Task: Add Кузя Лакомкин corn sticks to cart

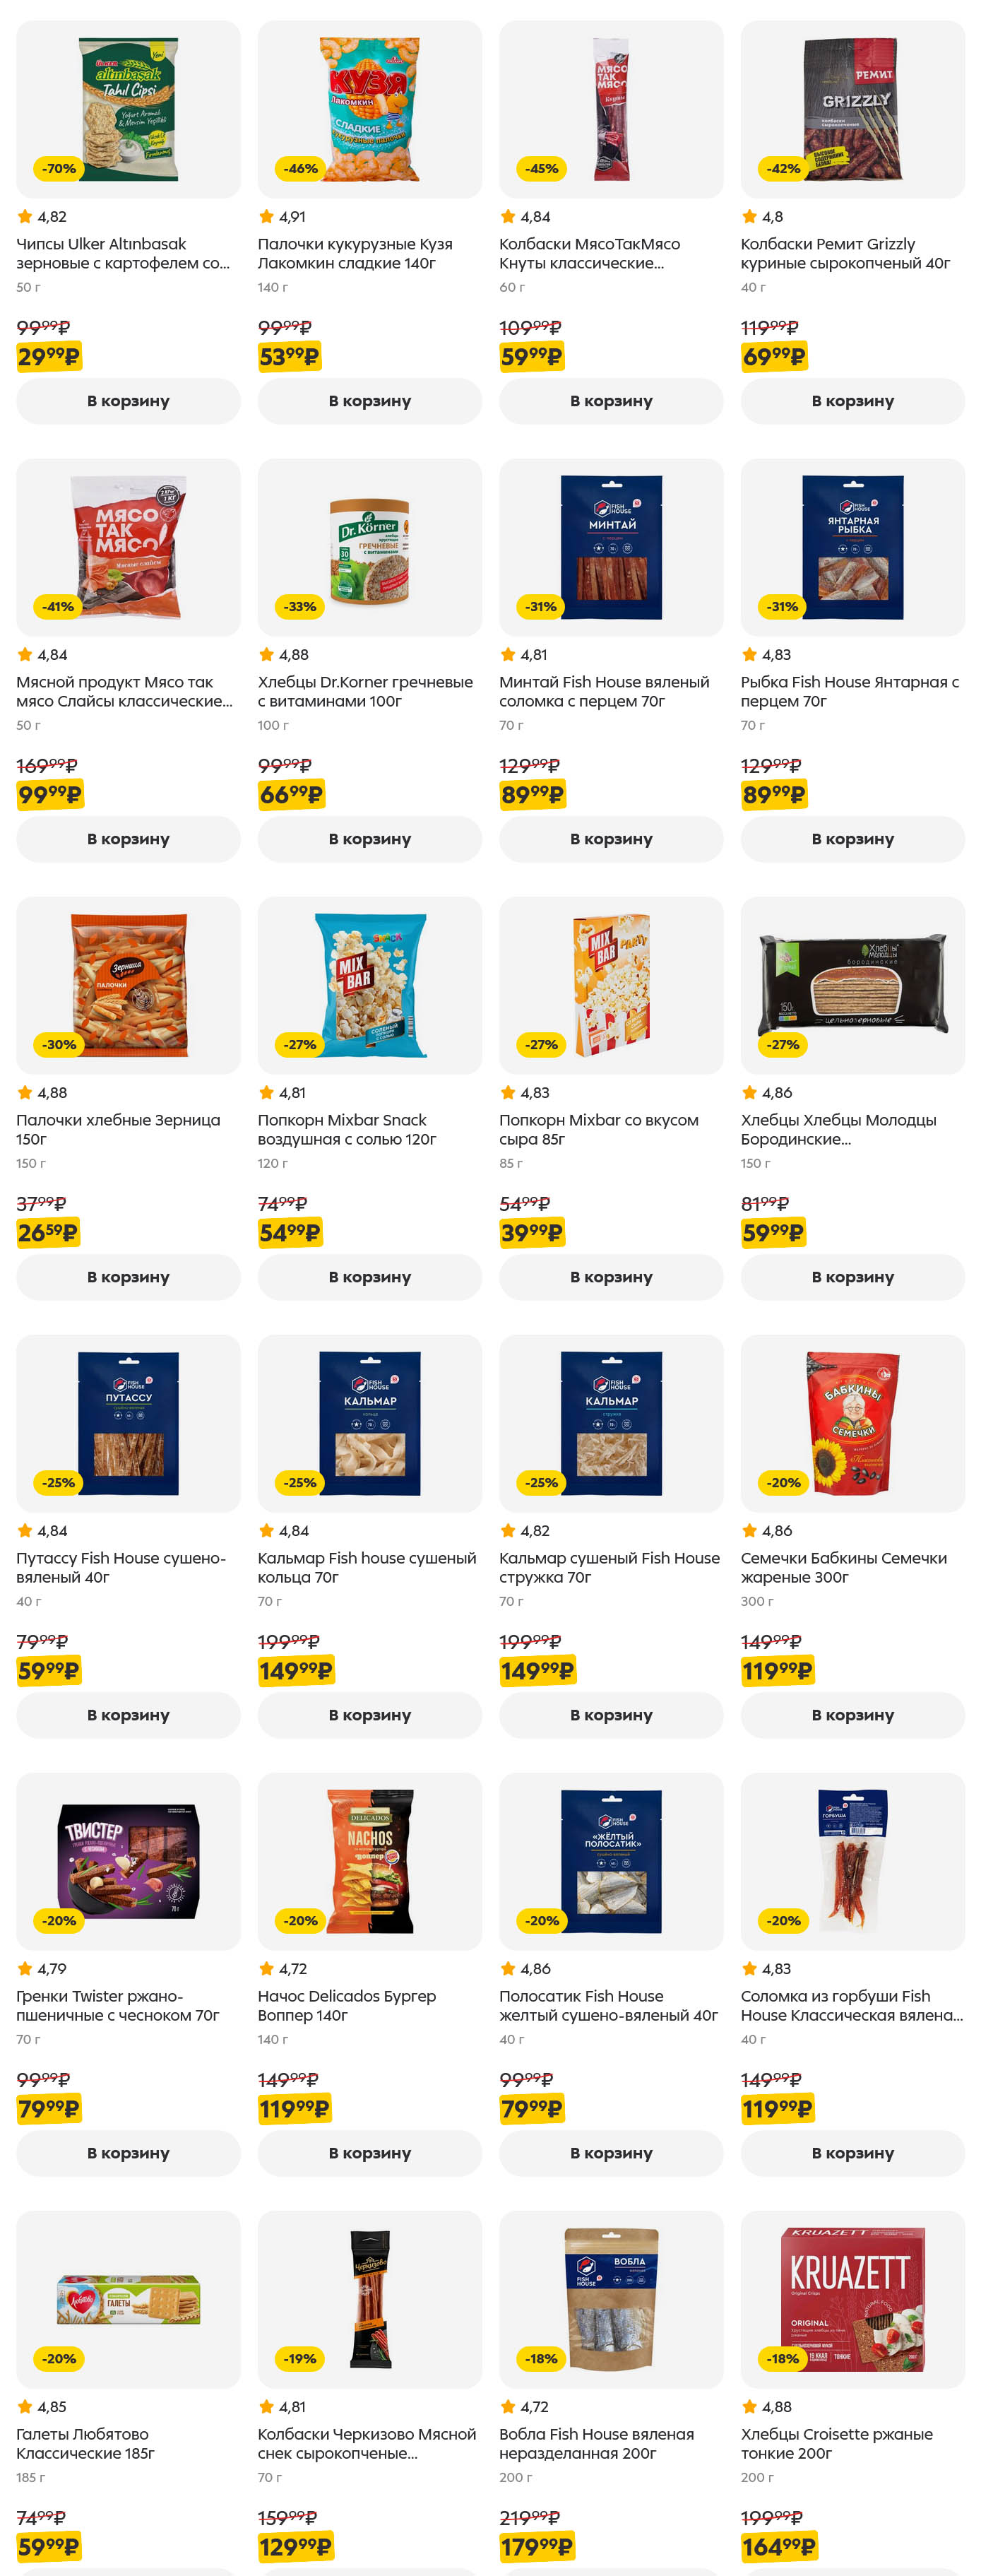Action: [x=369, y=401]
